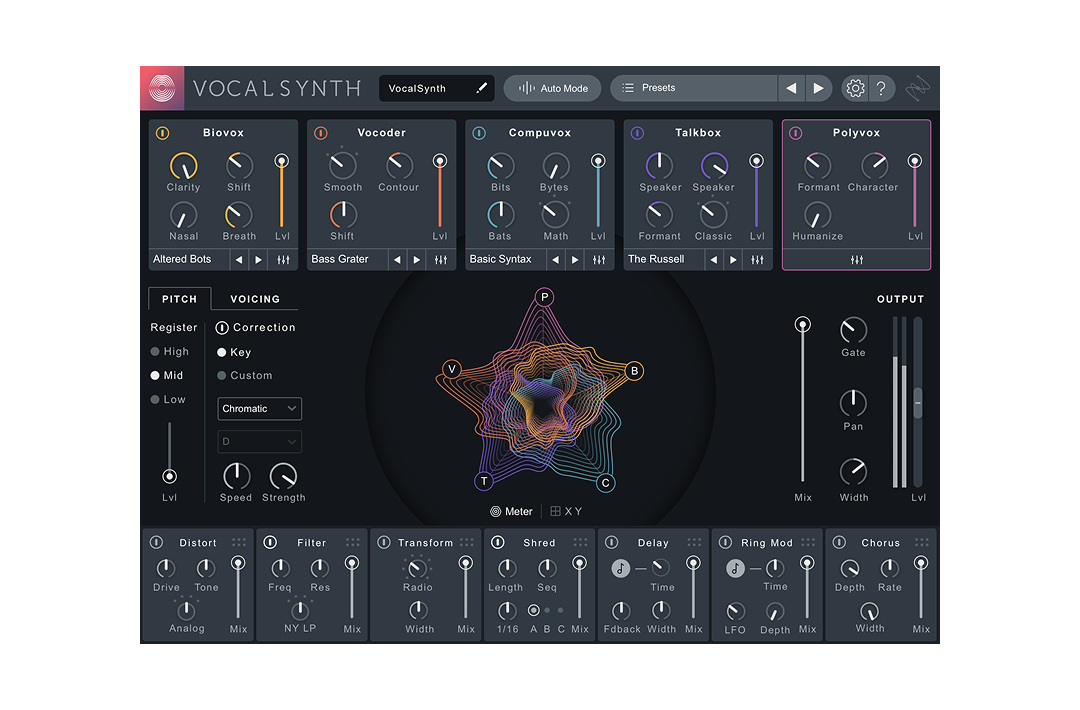Toggle the Distort module power button
This screenshot has height=710, width=1080.
[156, 541]
